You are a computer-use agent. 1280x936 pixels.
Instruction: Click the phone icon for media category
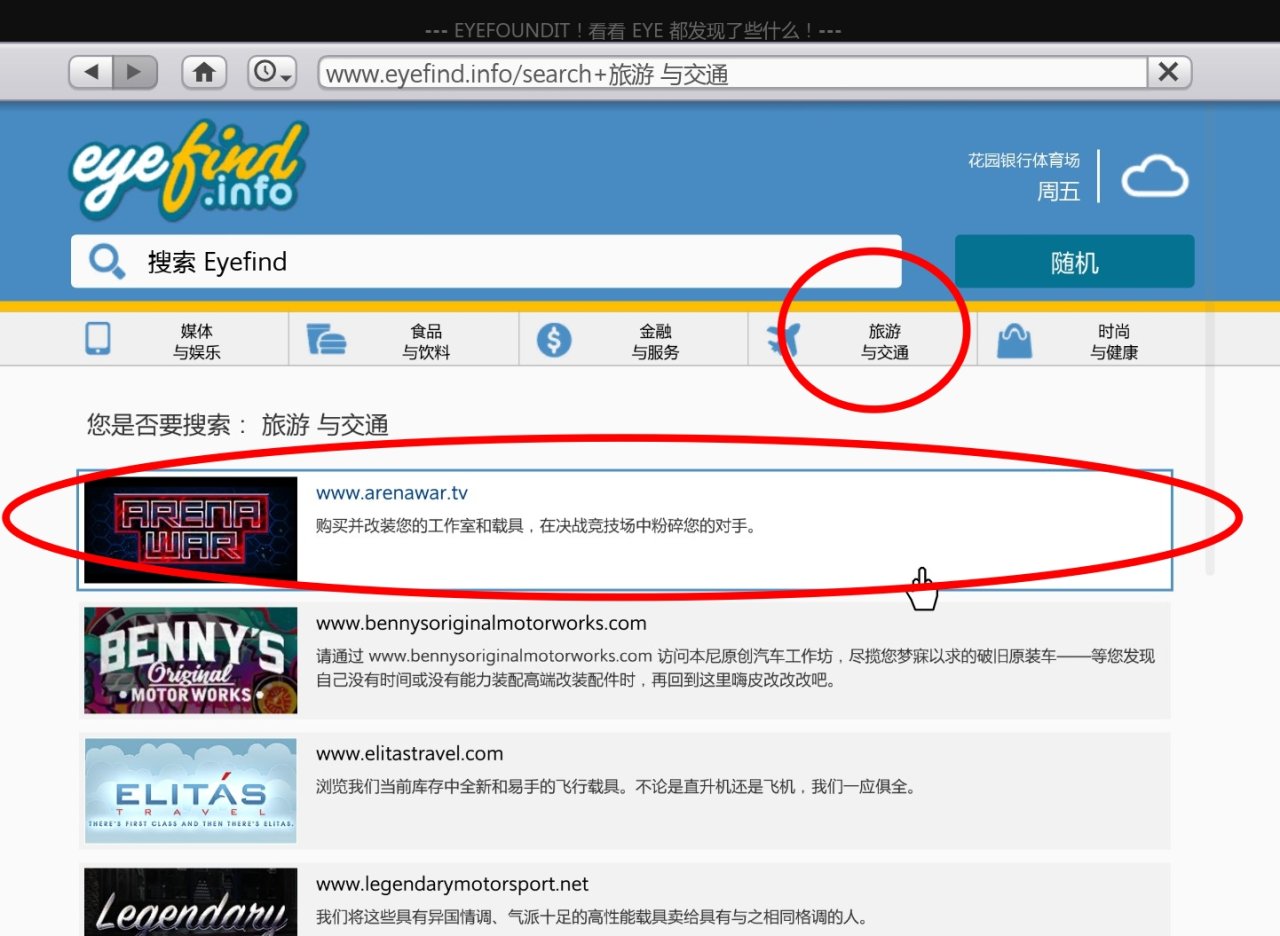tap(98, 340)
